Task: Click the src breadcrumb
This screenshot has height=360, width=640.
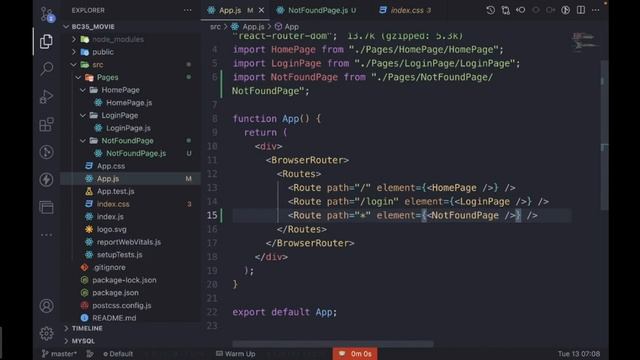Action: (x=215, y=27)
